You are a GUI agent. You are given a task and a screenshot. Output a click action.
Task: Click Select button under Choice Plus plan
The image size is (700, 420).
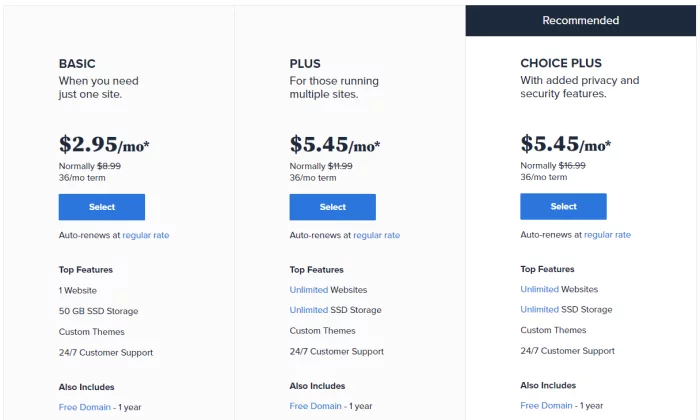click(x=563, y=207)
